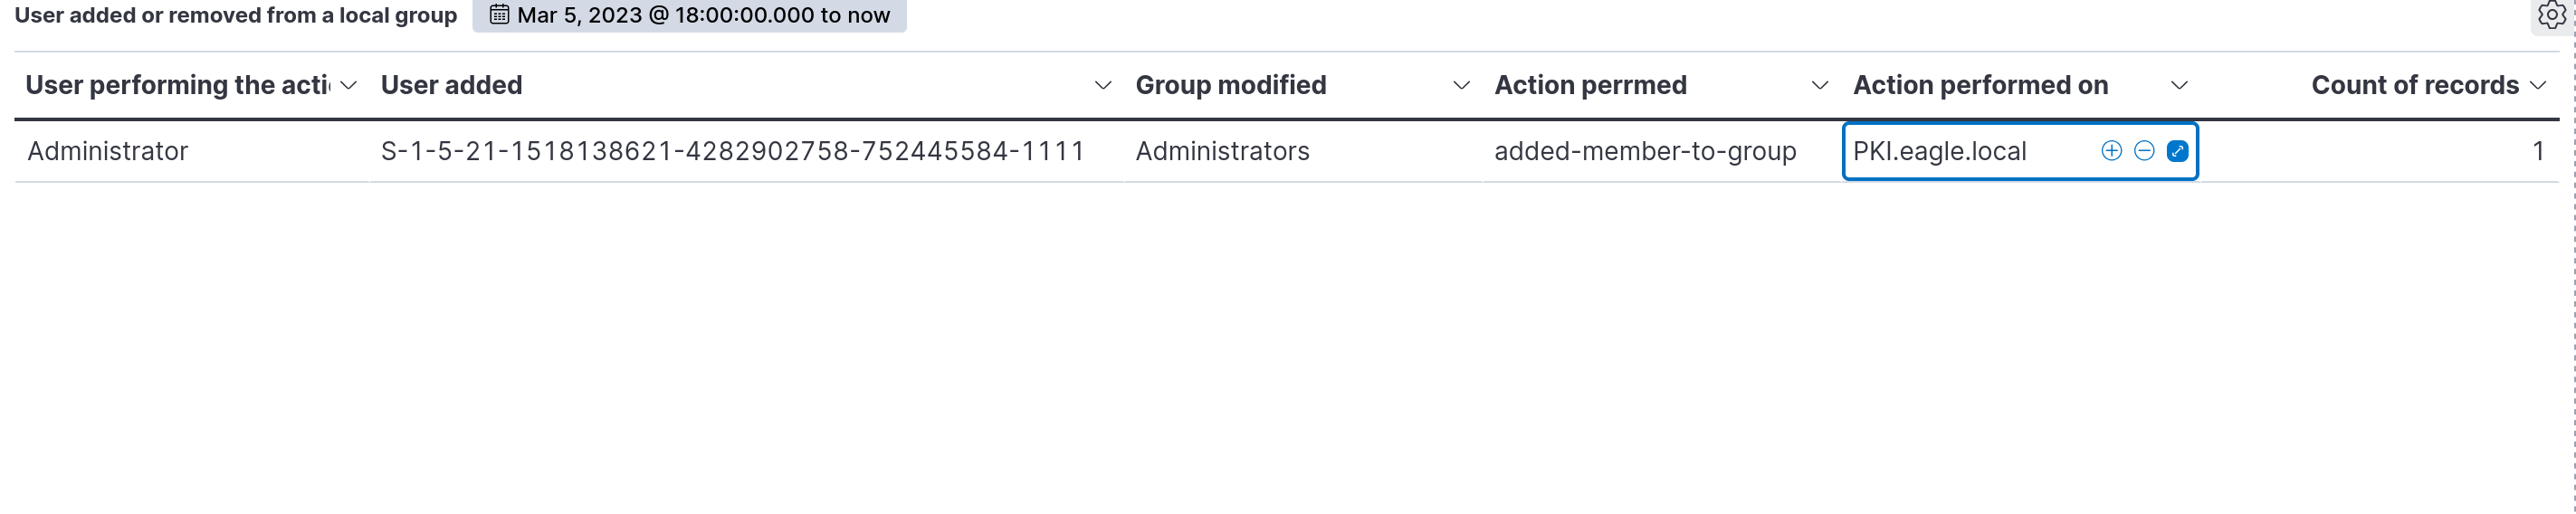
Task: Open 'User performing the action' column chevron
Action: (349, 86)
